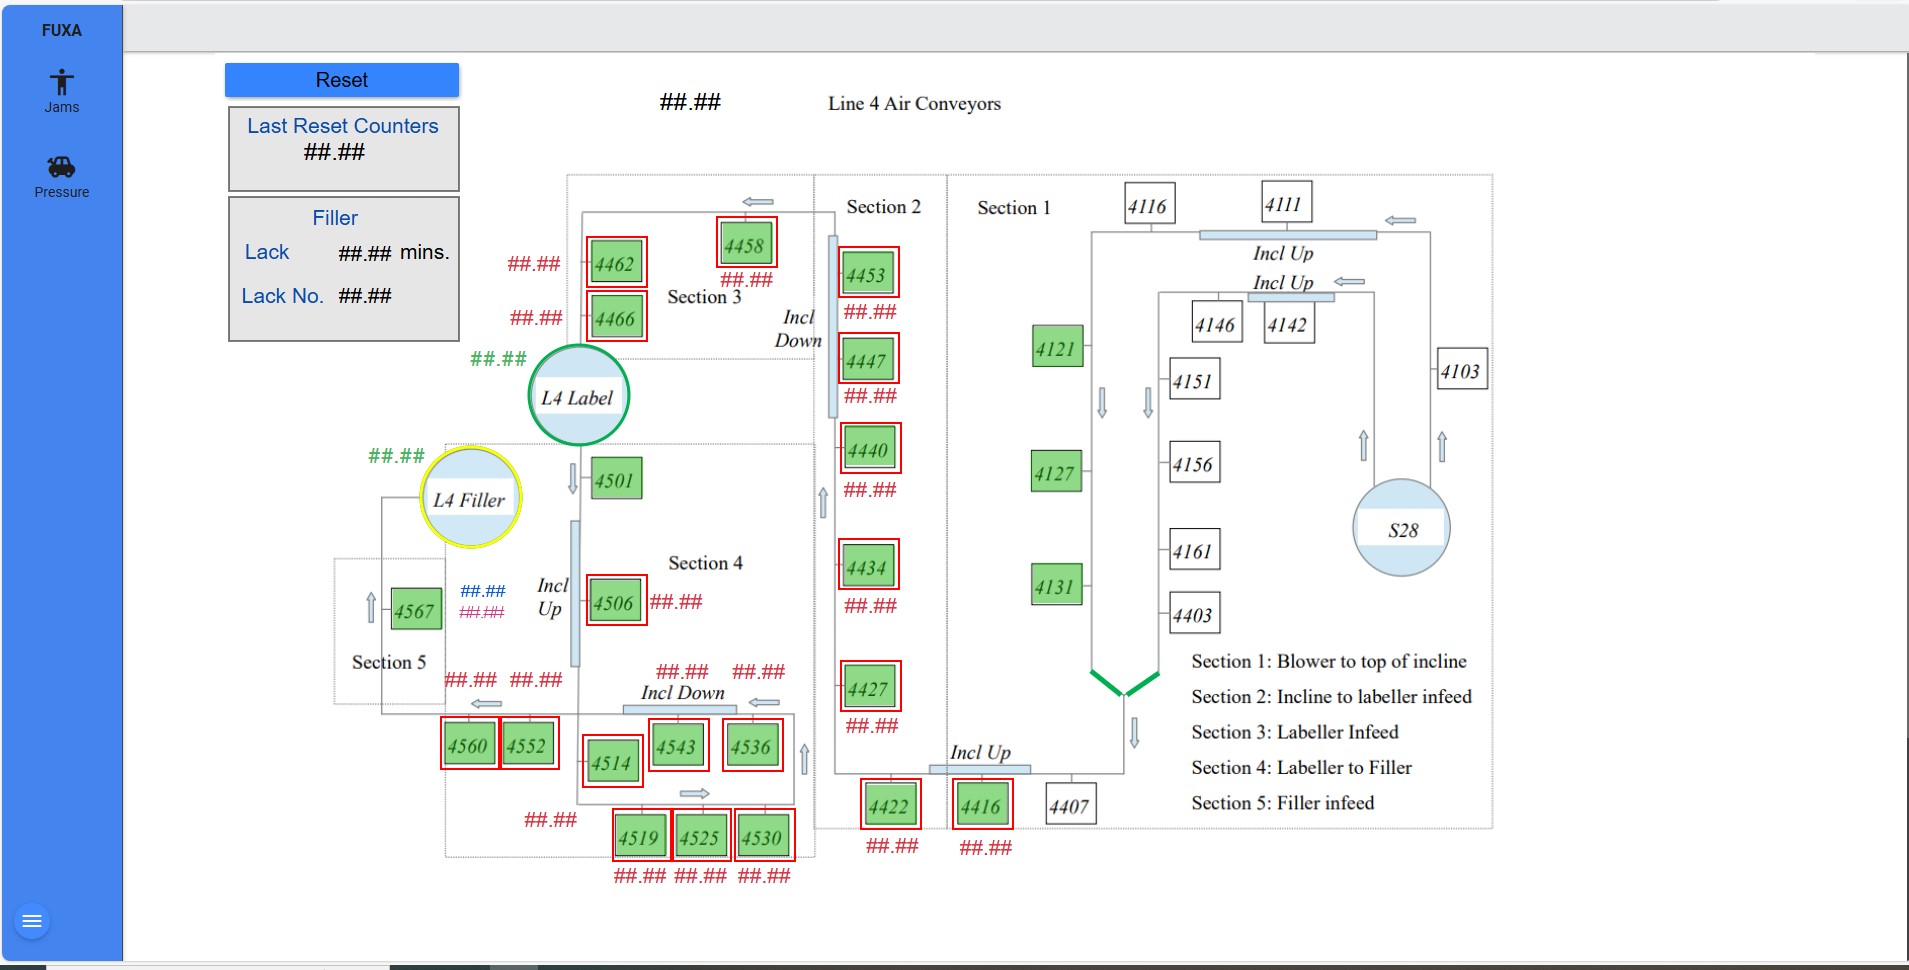
Task: Click conveyor 4447 in Section 2
Action: click(x=868, y=359)
